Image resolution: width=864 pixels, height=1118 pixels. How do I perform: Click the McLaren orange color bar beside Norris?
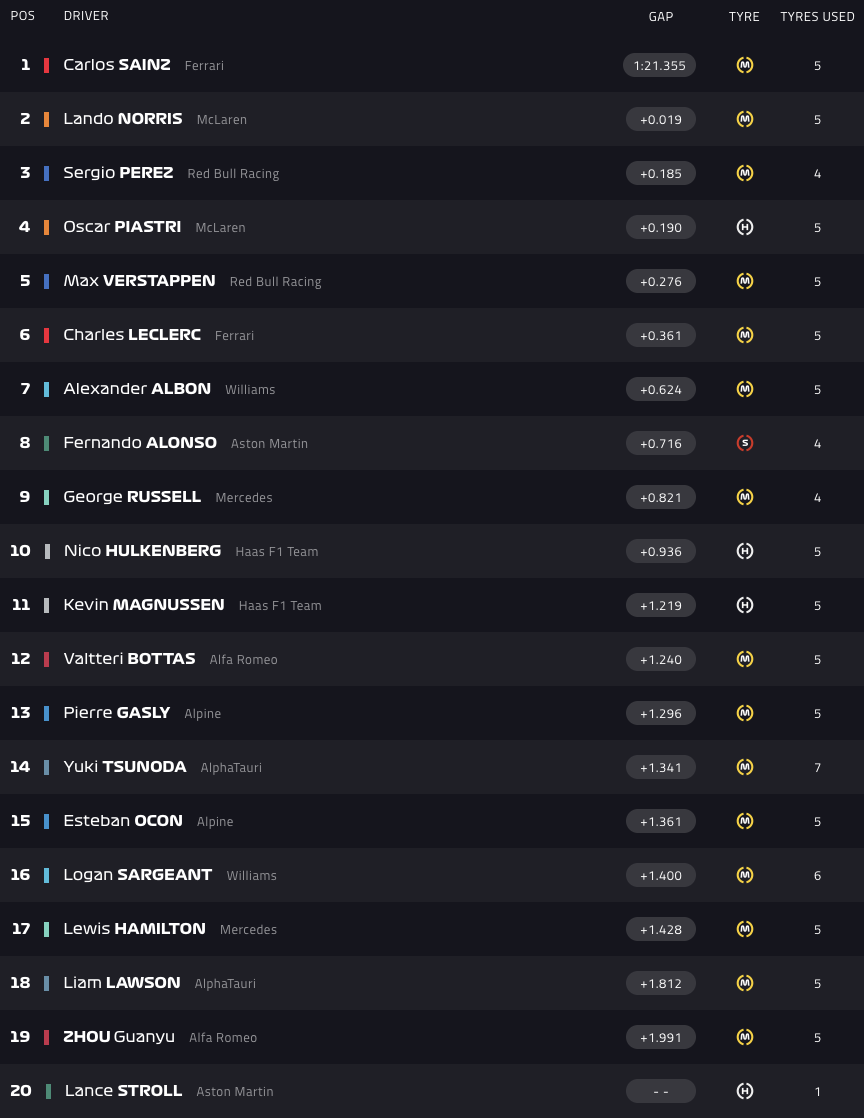click(46, 119)
